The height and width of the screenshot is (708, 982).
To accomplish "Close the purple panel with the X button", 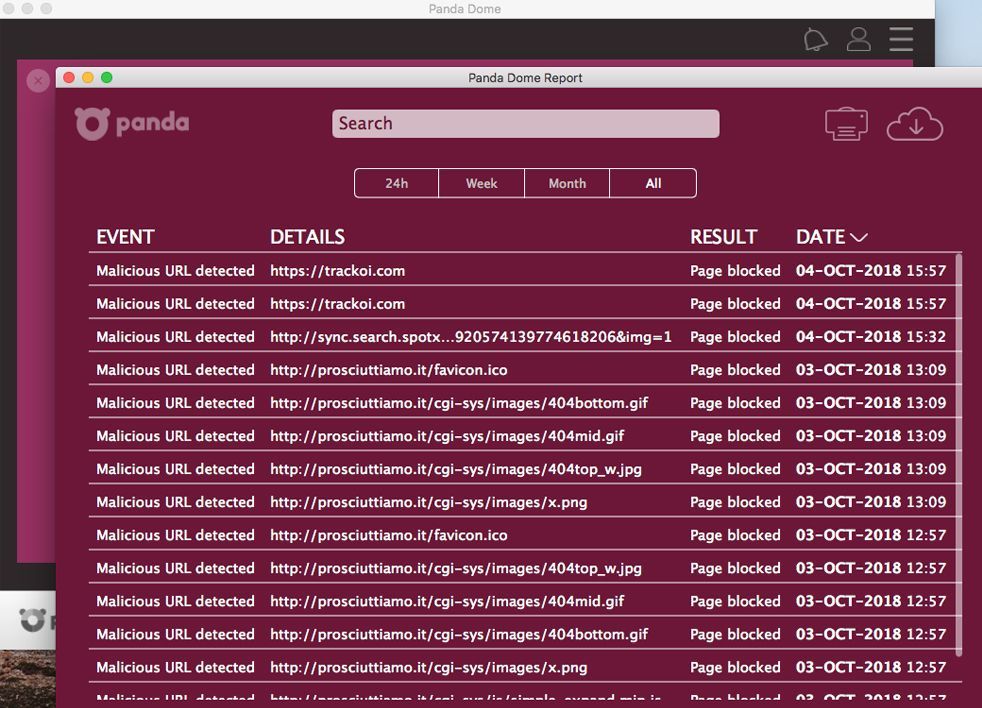I will (x=38, y=81).
